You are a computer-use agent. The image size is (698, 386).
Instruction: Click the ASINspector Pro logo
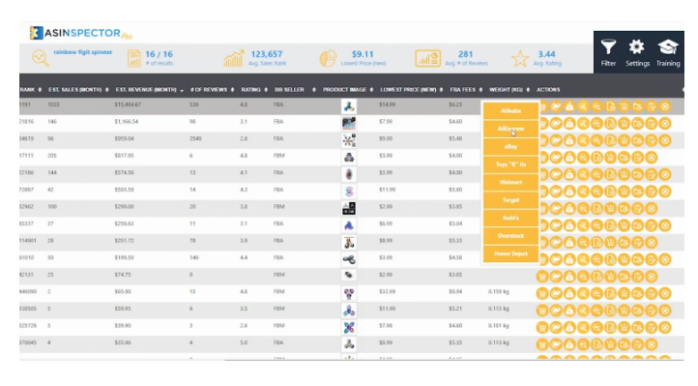pyautogui.click(x=81, y=33)
